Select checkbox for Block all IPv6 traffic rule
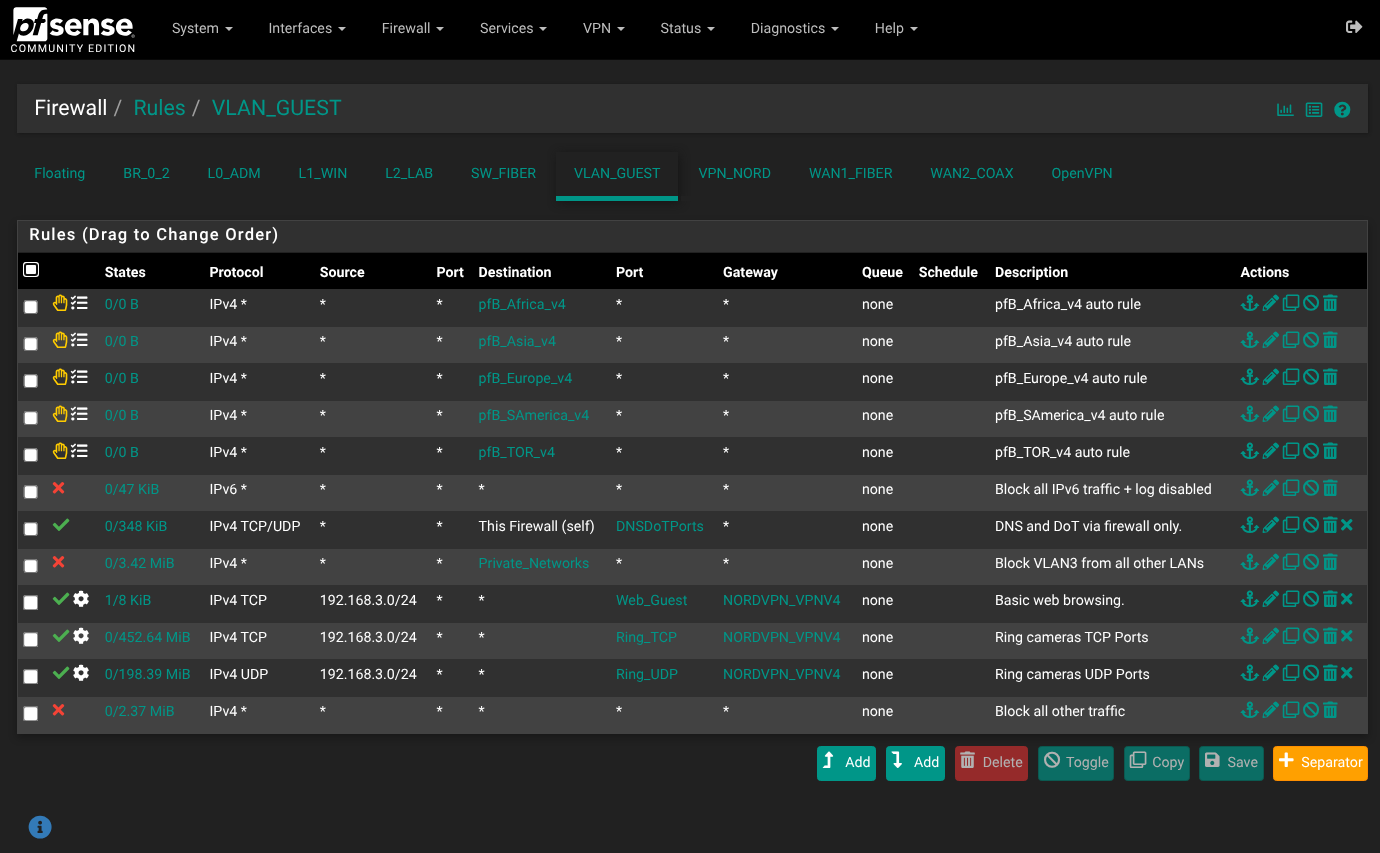Image resolution: width=1380 pixels, height=853 pixels. 31,492
